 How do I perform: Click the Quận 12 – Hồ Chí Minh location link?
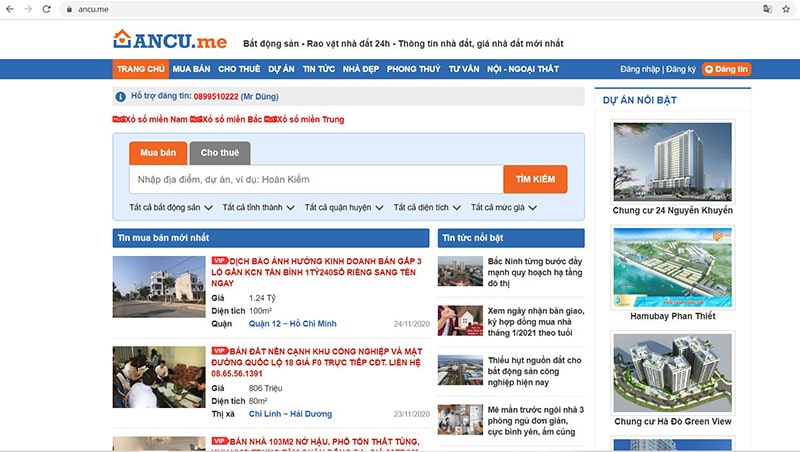coord(292,323)
